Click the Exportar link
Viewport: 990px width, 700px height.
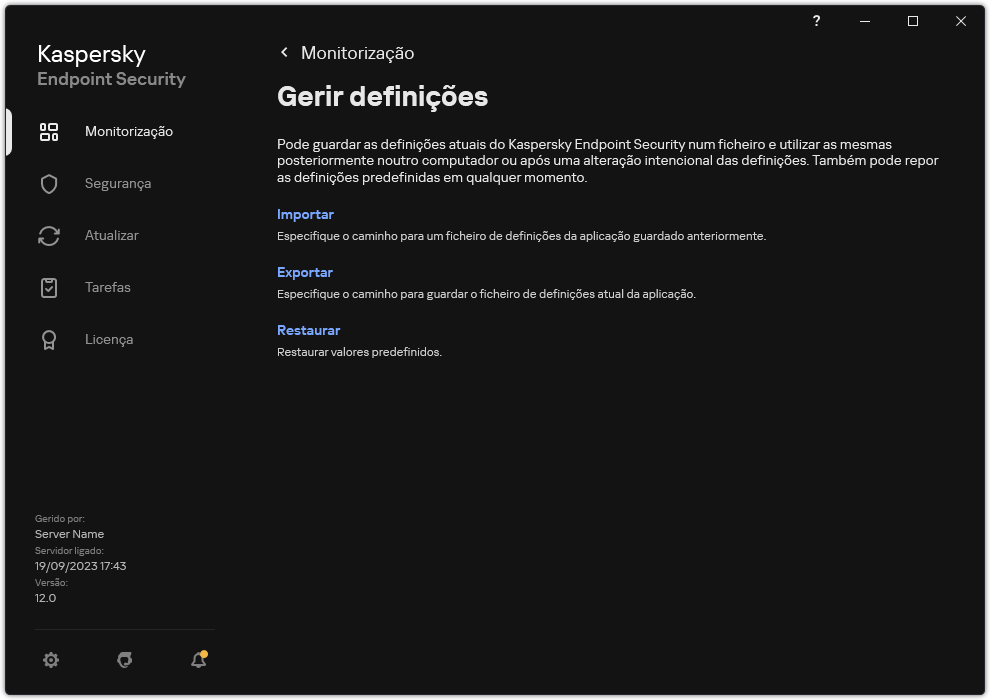305,273
